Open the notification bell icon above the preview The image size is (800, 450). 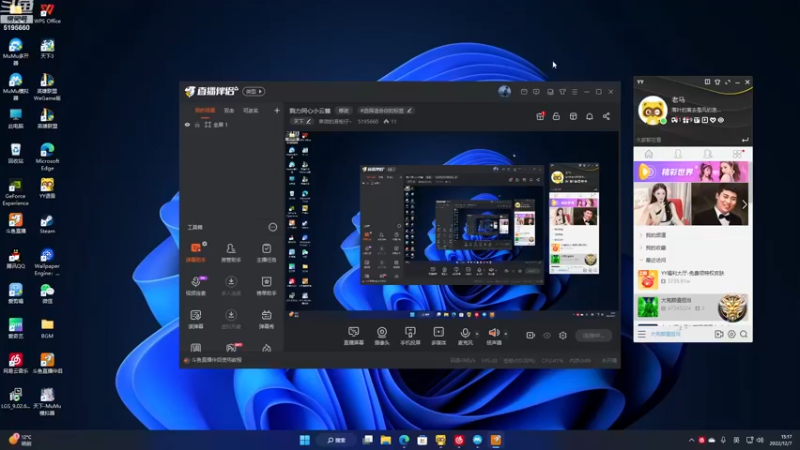589,116
